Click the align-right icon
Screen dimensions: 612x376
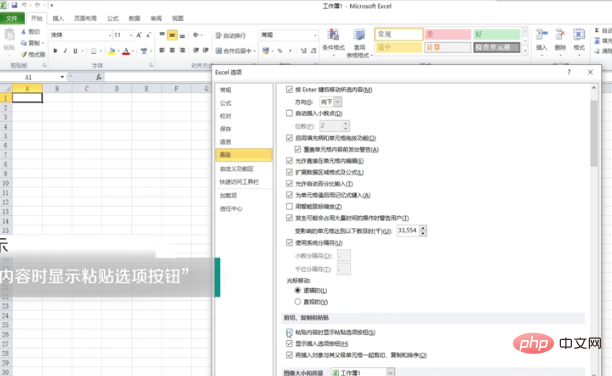pyautogui.click(x=182, y=50)
